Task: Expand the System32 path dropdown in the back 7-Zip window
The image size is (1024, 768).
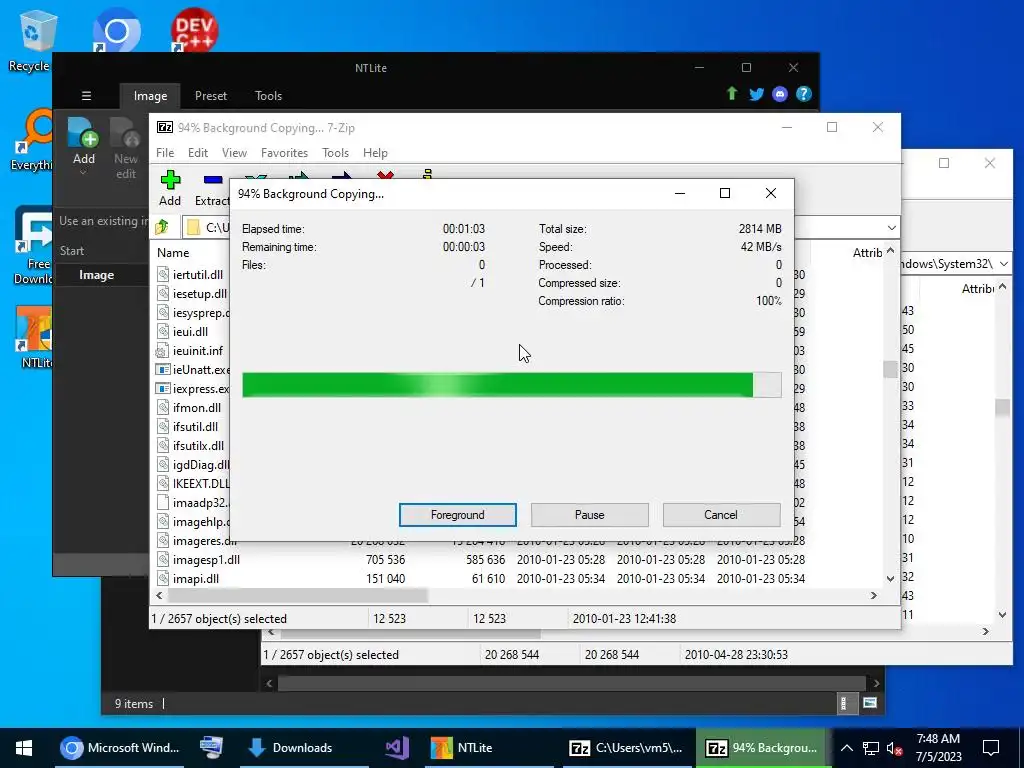Action: coord(1003,264)
